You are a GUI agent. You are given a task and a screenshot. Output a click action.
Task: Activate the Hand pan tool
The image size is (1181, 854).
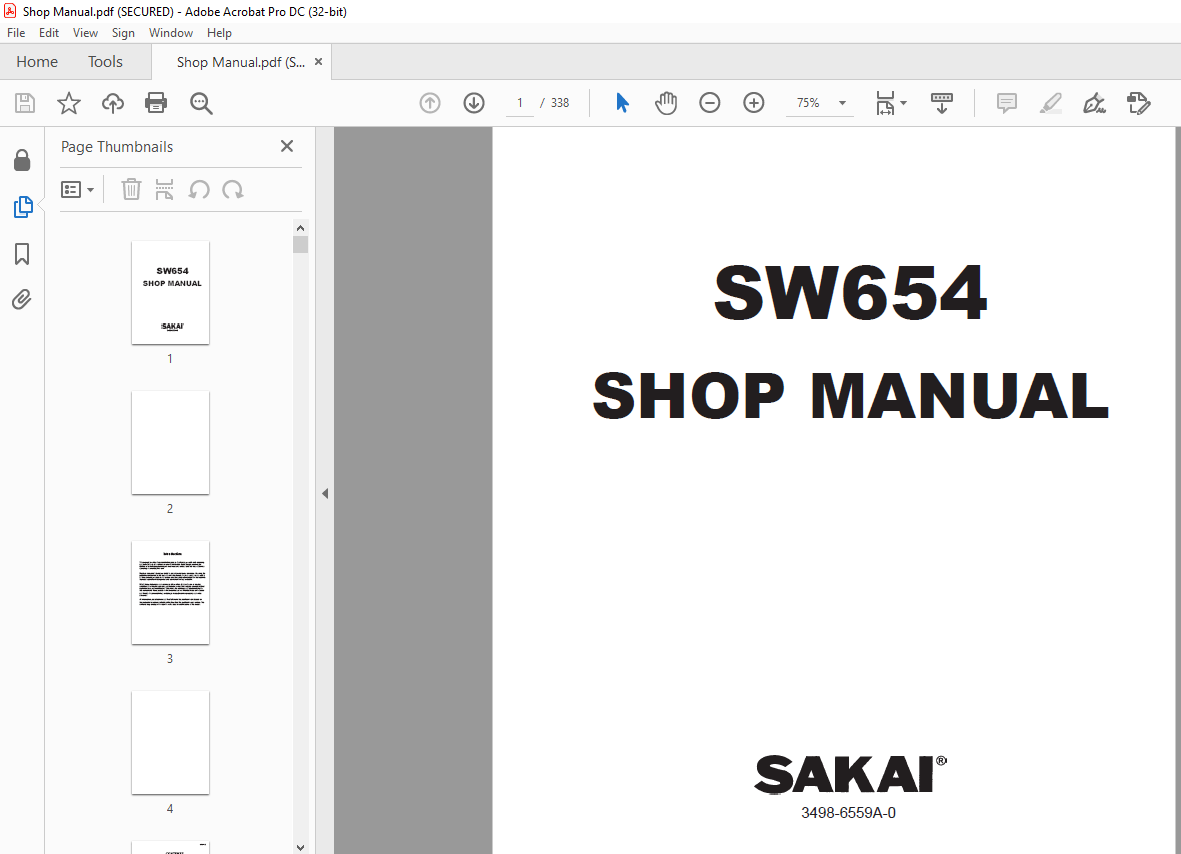point(666,103)
